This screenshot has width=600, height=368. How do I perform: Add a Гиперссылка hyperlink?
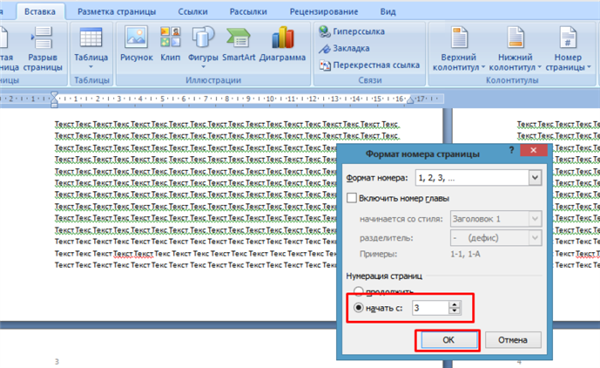[352, 31]
